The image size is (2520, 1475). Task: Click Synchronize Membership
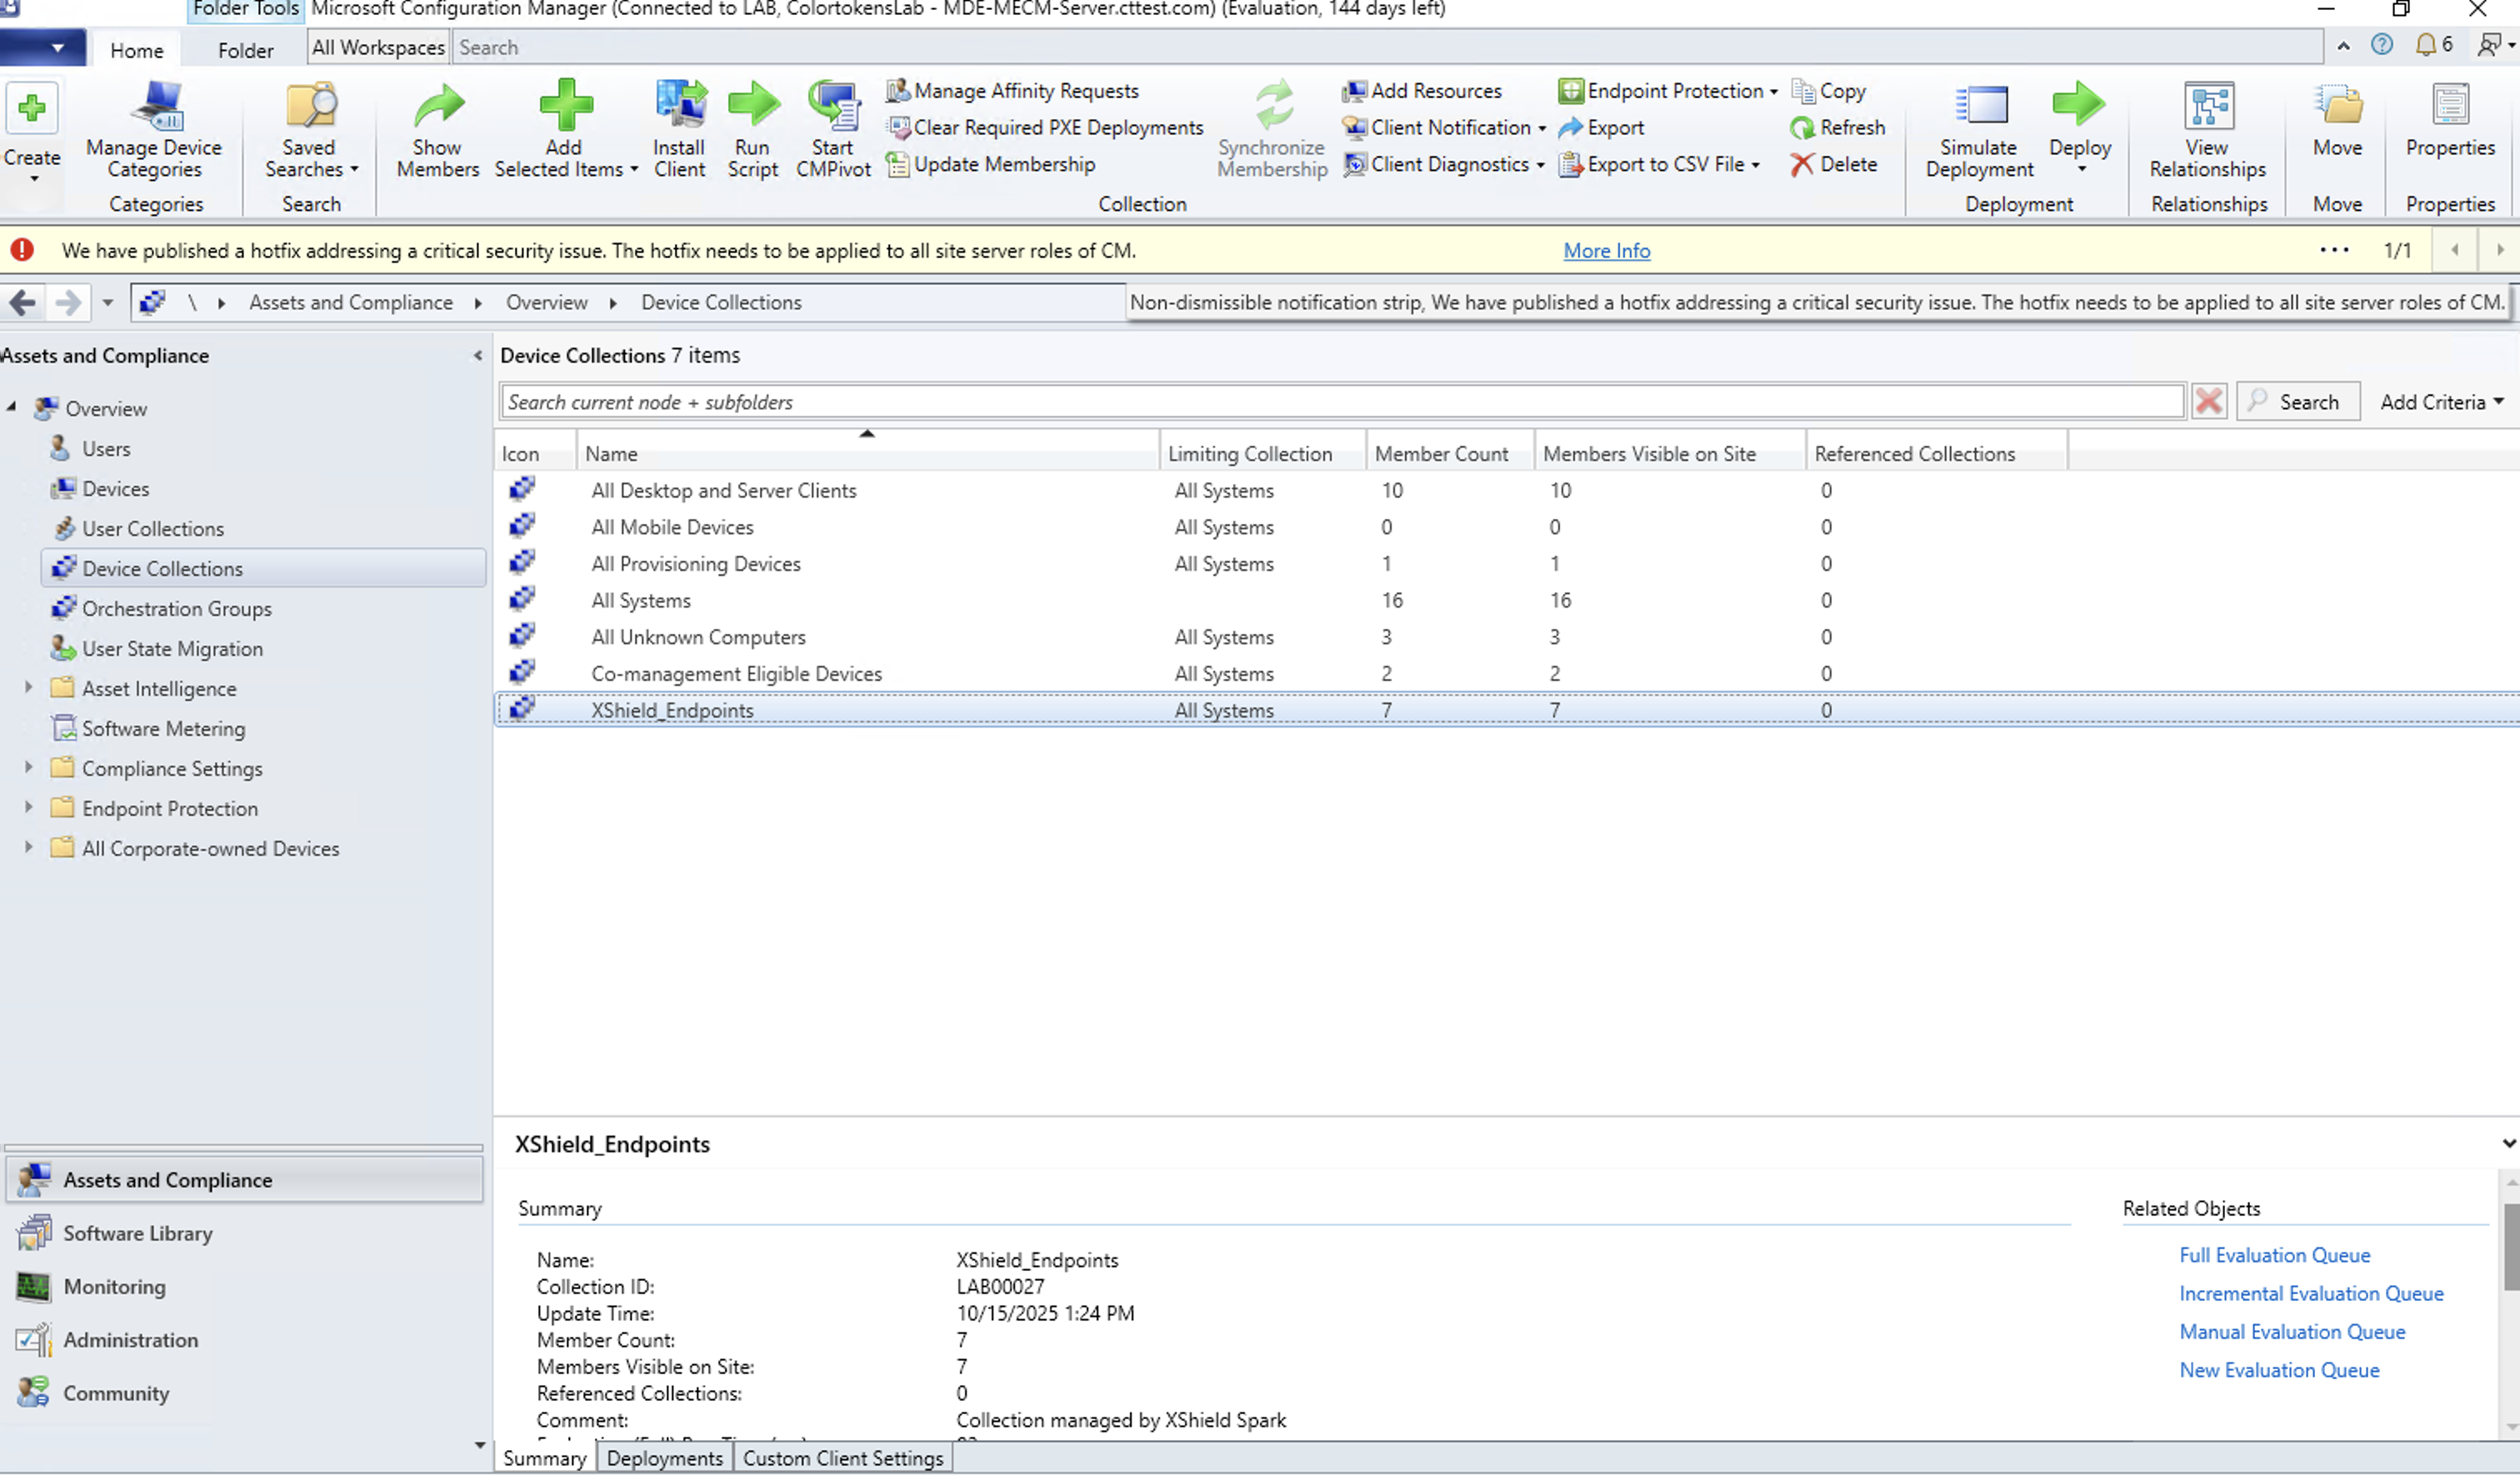[1271, 128]
